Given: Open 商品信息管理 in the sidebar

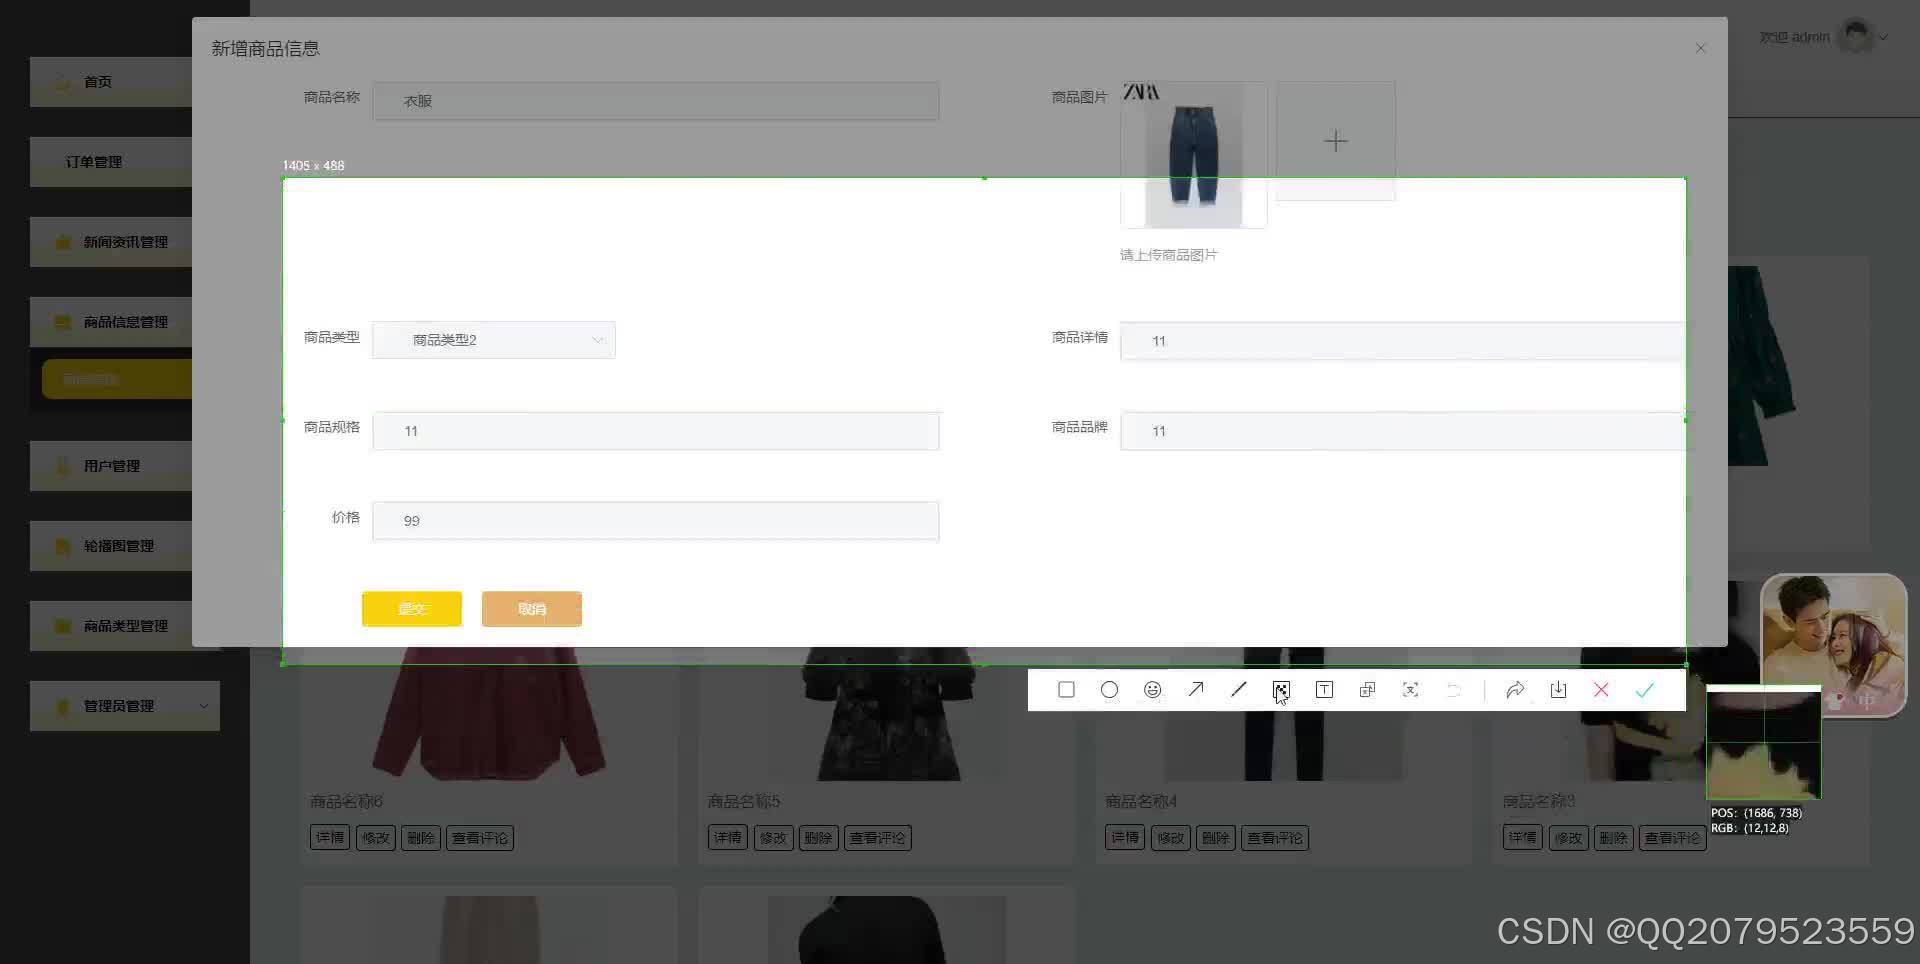Looking at the screenshot, I should coord(111,322).
